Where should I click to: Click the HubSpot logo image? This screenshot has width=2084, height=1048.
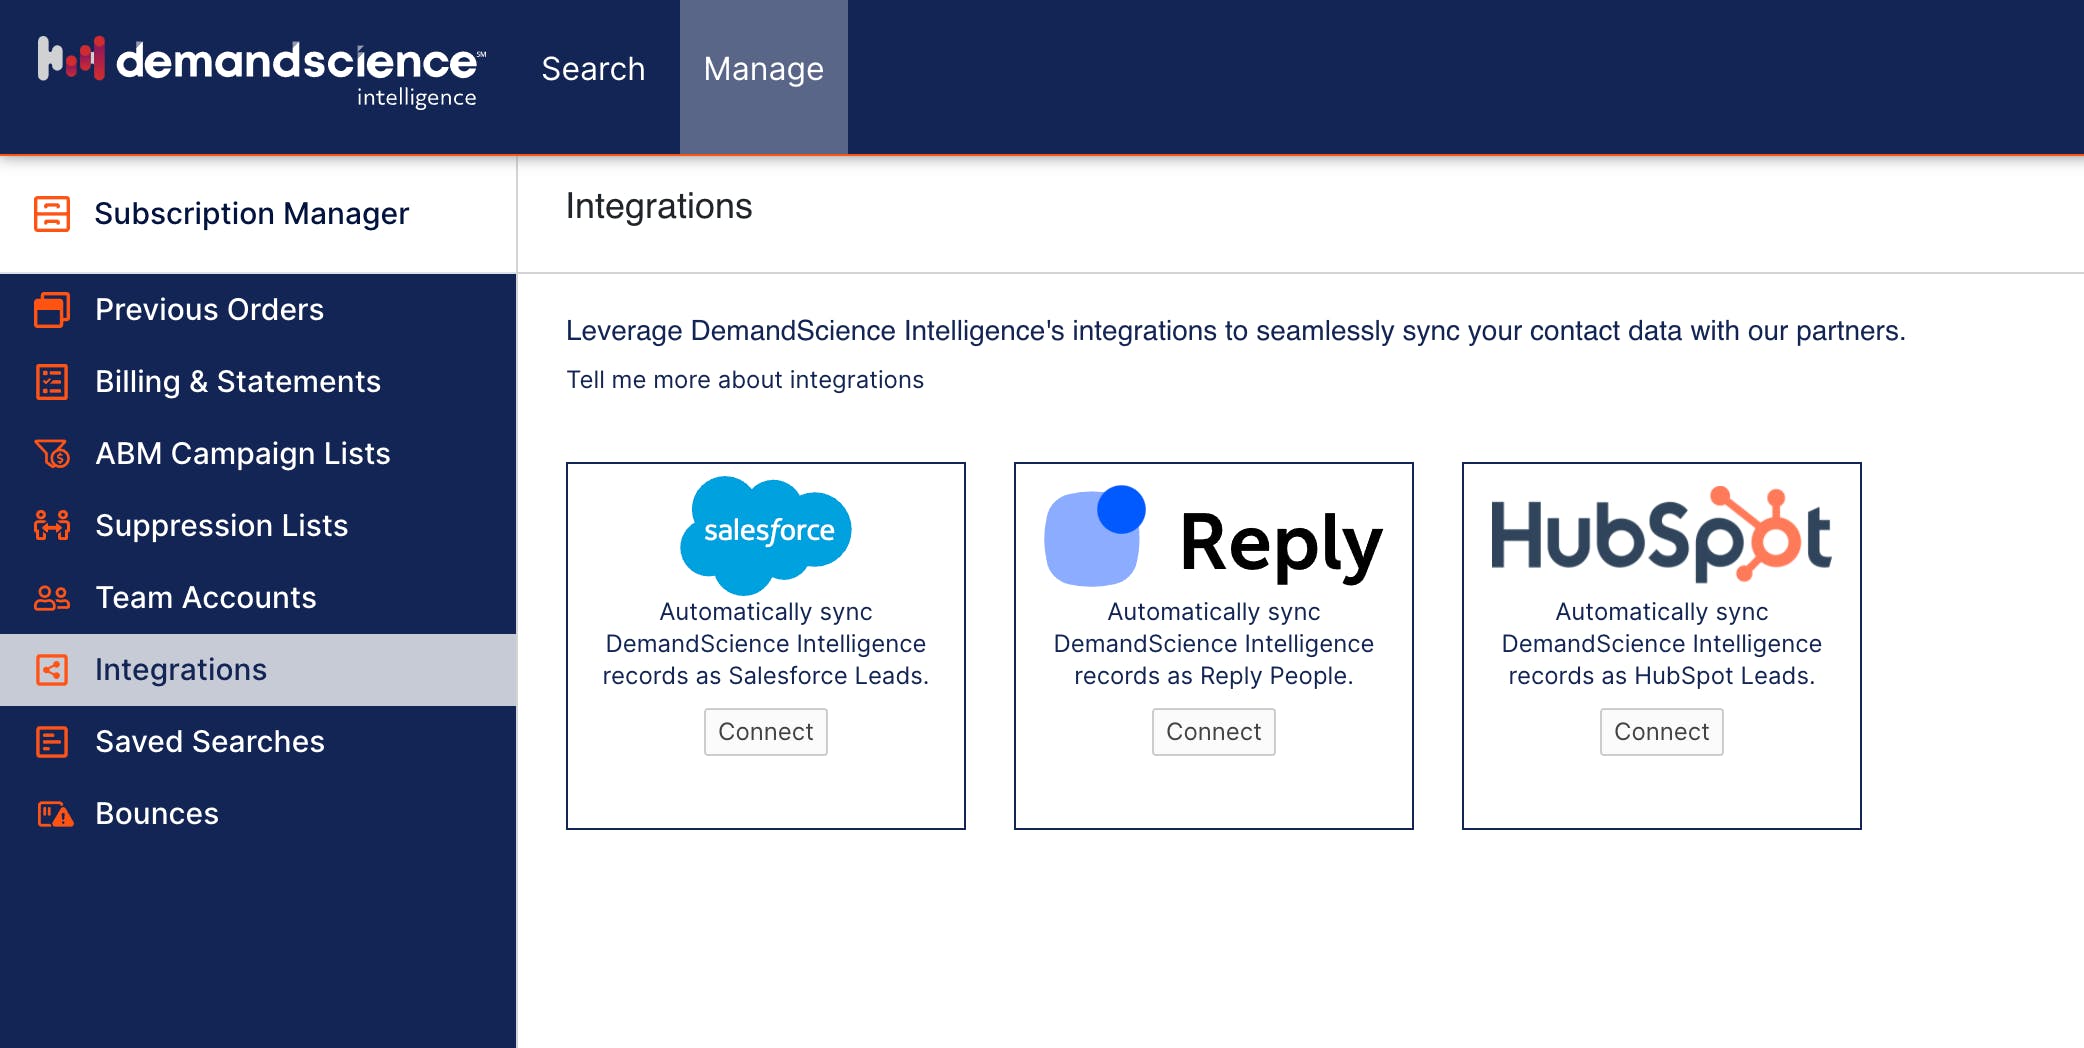[1661, 535]
